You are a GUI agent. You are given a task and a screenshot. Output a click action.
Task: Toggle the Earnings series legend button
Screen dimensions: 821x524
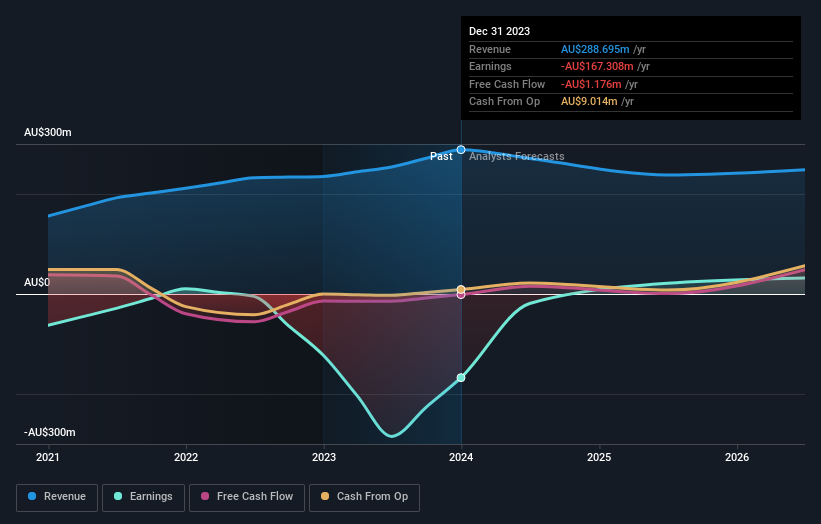(143, 497)
